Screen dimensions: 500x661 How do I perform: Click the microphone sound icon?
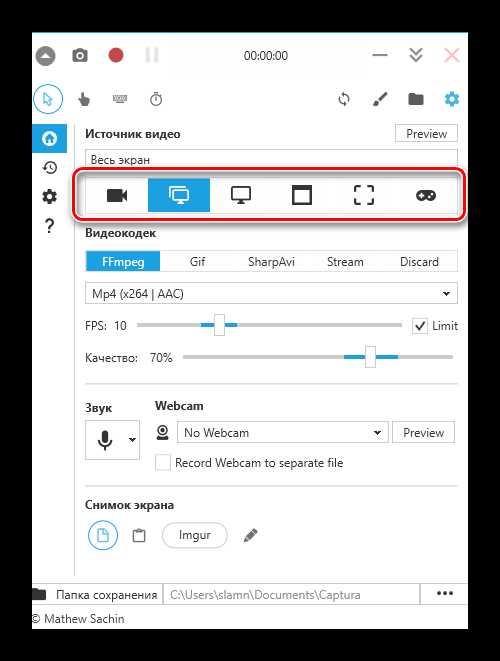point(105,440)
